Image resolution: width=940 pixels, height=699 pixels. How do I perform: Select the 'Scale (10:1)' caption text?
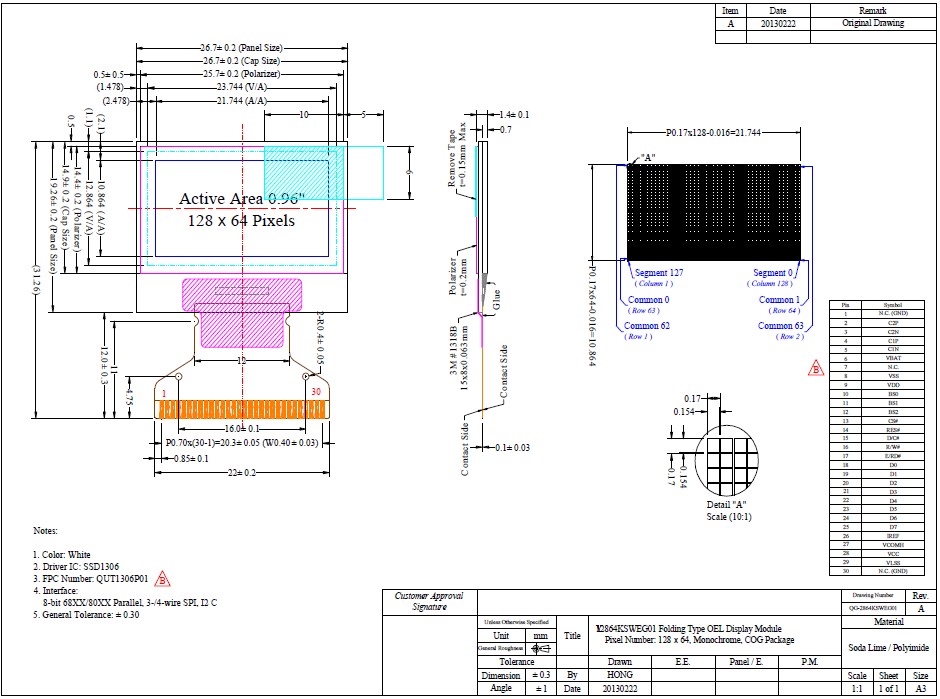728,517
